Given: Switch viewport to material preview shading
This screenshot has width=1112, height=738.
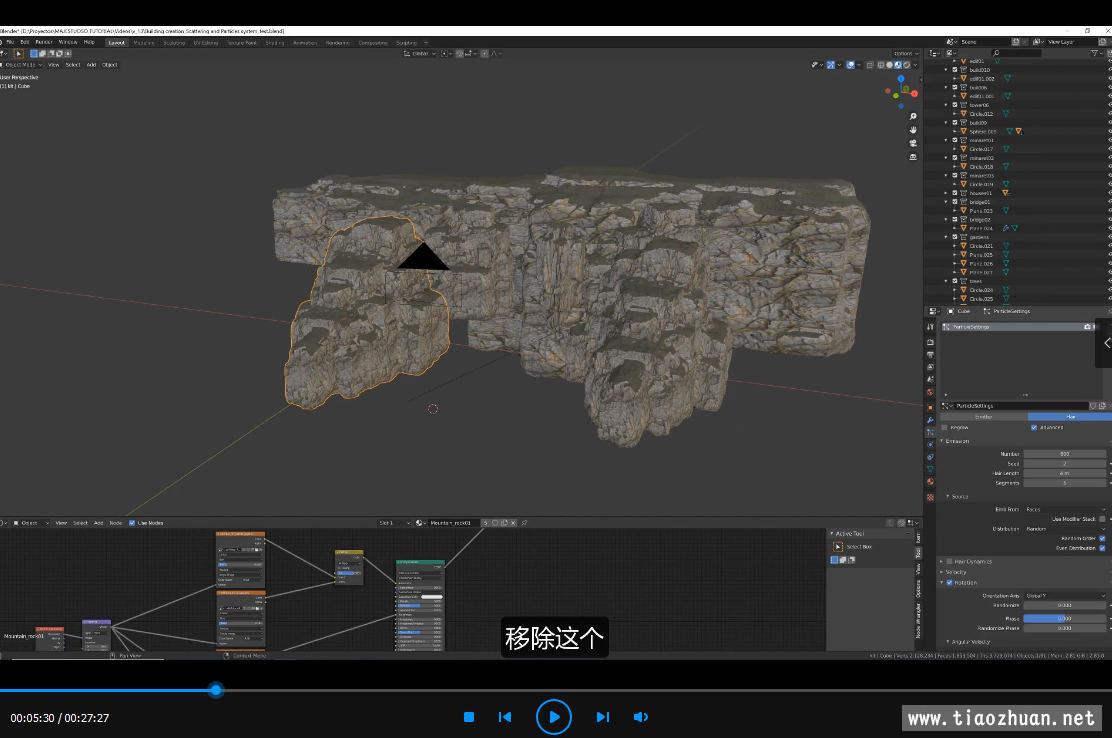Looking at the screenshot, I should [x=898, y=65].
